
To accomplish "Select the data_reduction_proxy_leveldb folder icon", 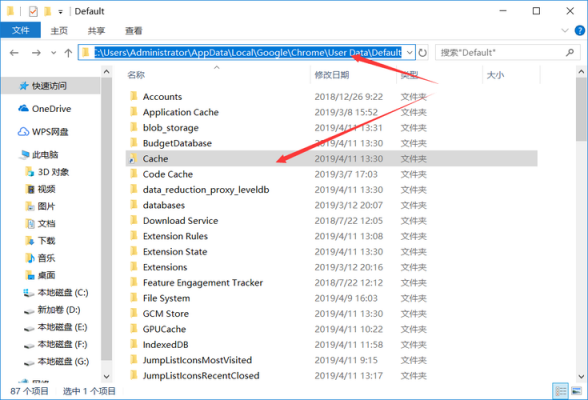I will tap(134, 189).
